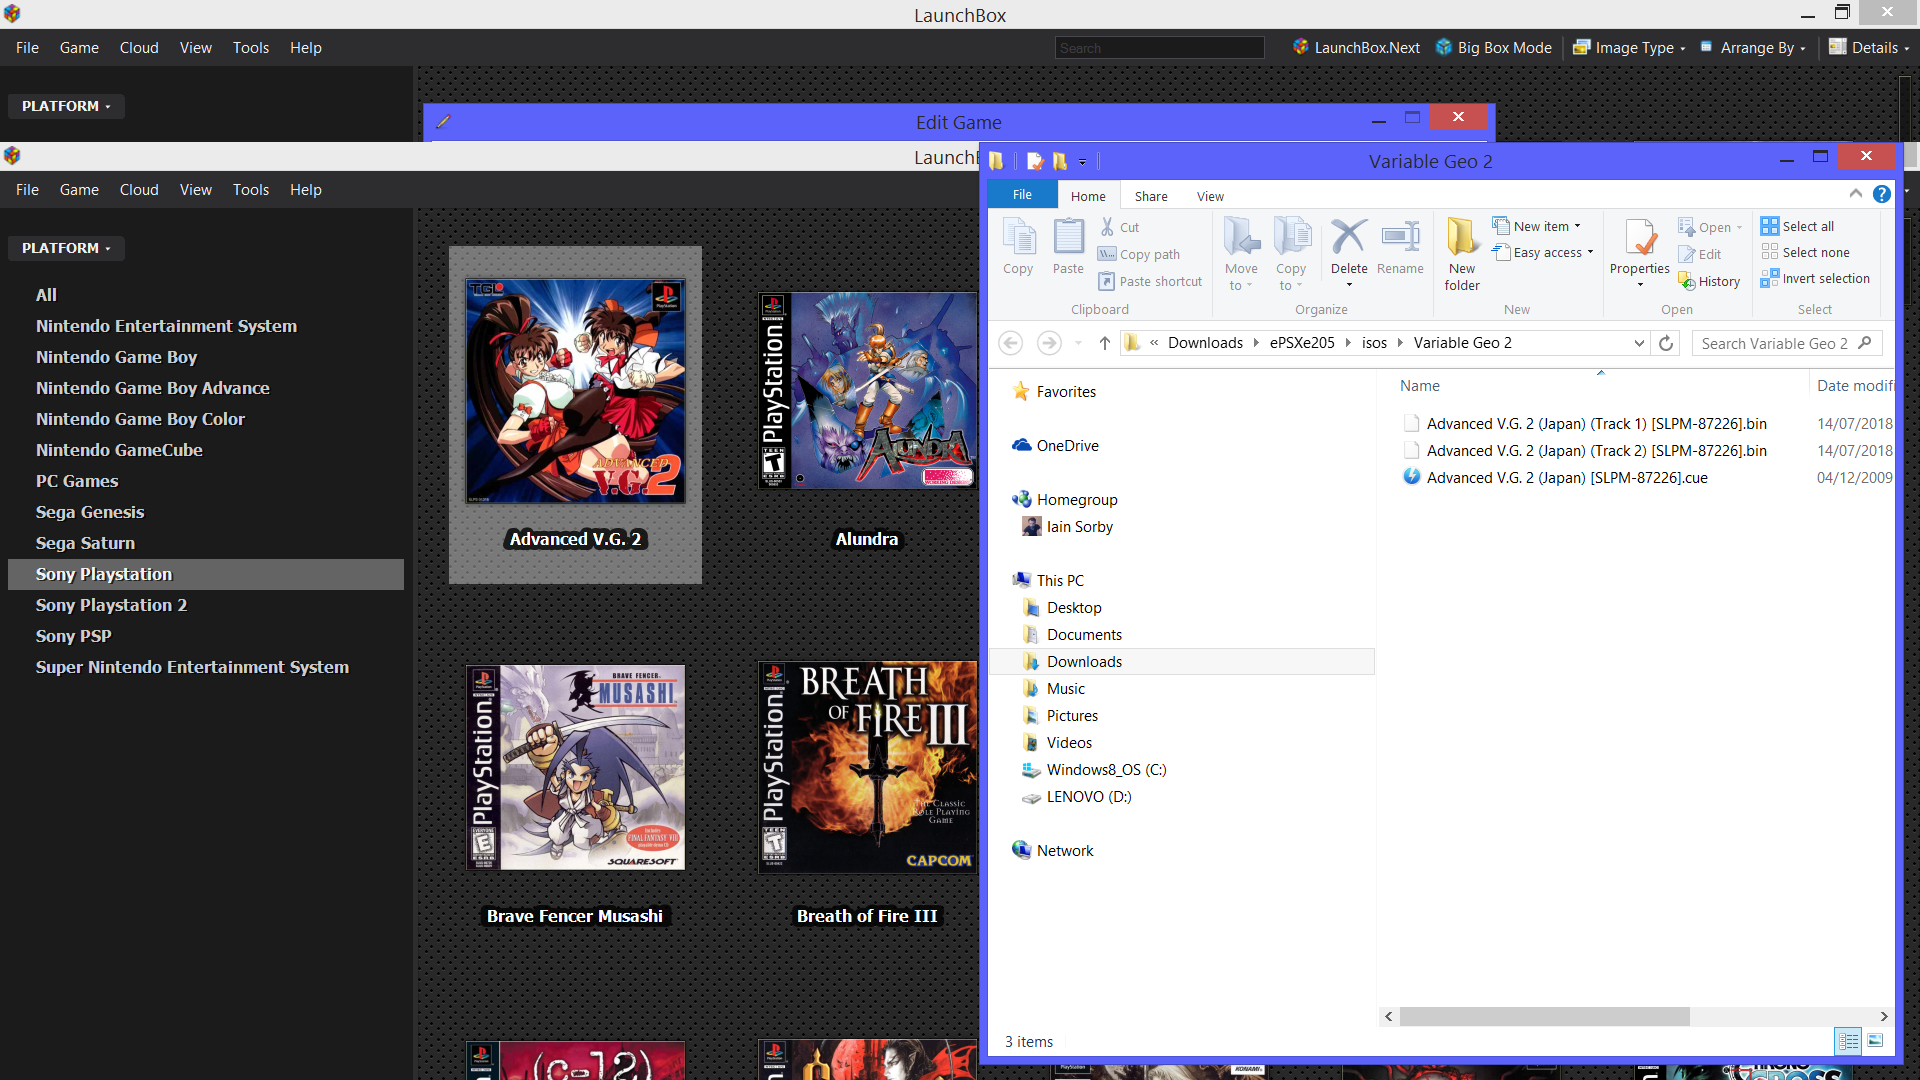Click the Big Box Mode icon

click(1444, 47)
